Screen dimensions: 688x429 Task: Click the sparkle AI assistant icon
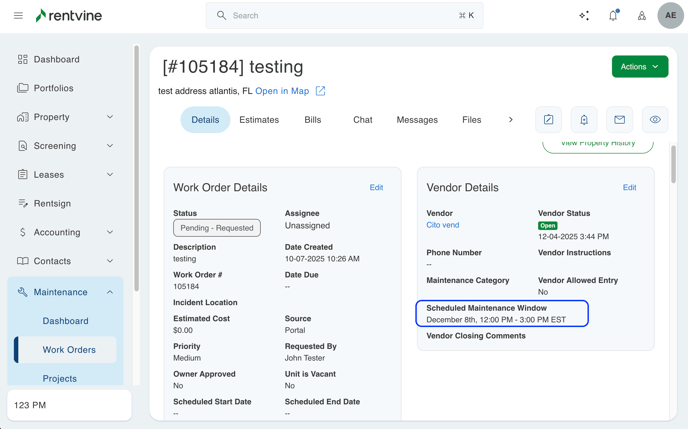[x=584, y=16]
